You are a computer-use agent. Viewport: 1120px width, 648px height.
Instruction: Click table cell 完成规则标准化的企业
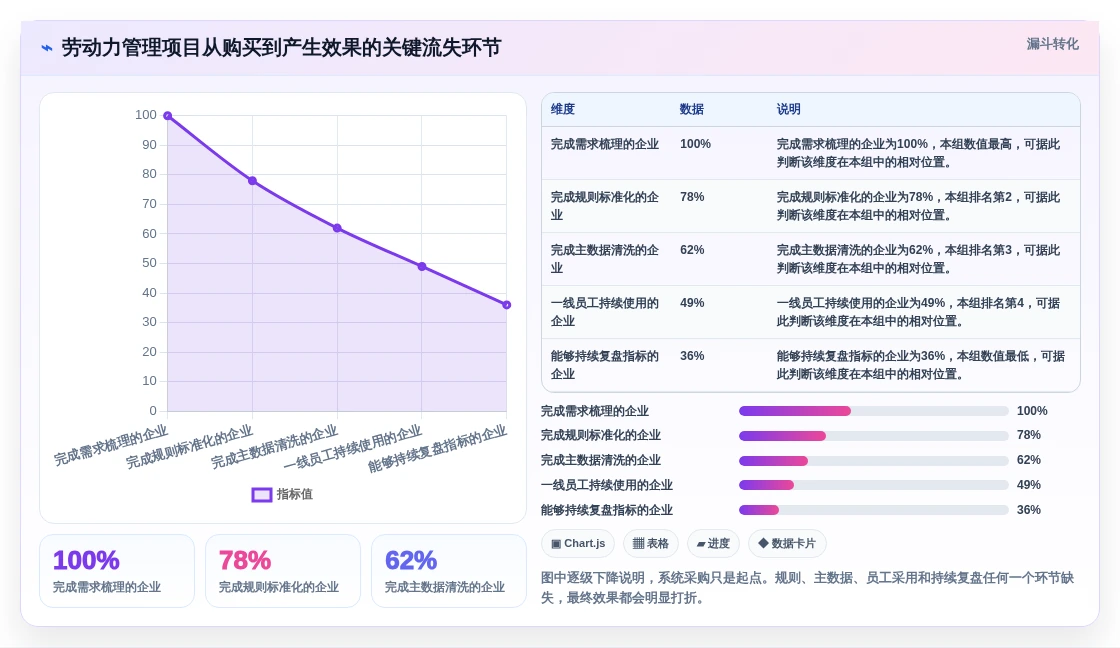605,206
